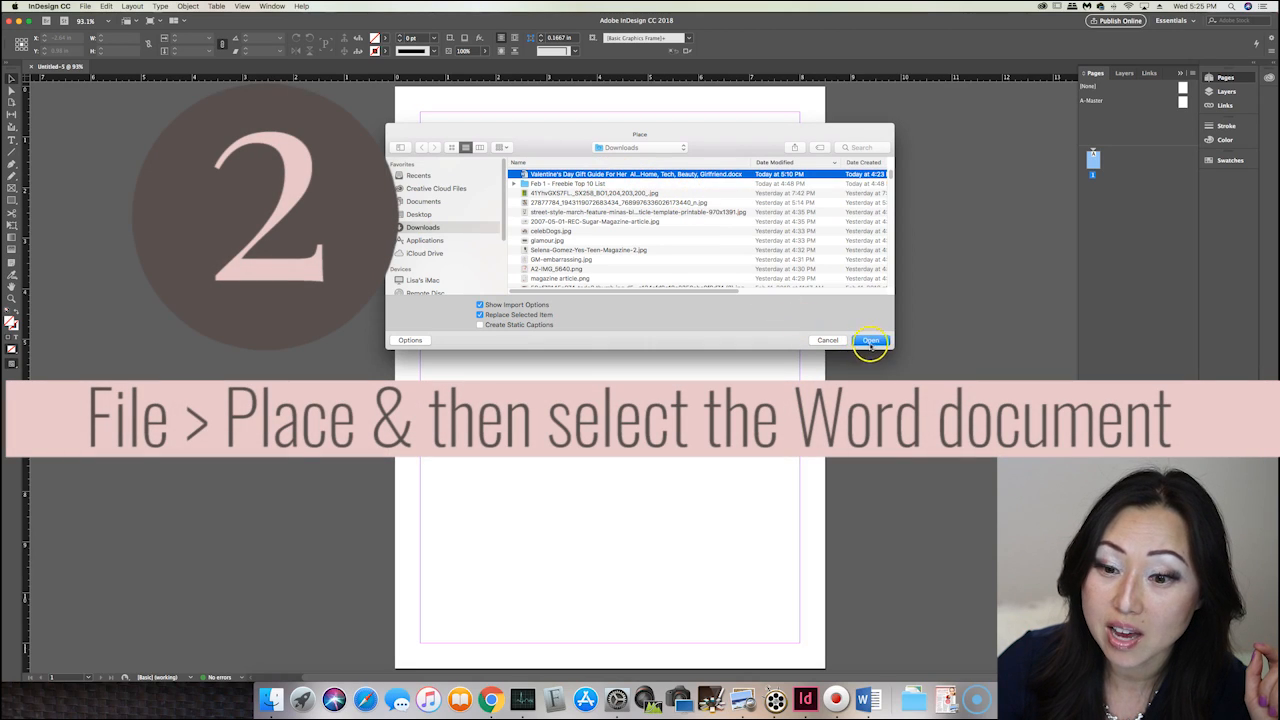Image resolution: width=1280 pixels, height=720 pixels.
Task: Switch the Place dialog to icon view
Action: 452,148
